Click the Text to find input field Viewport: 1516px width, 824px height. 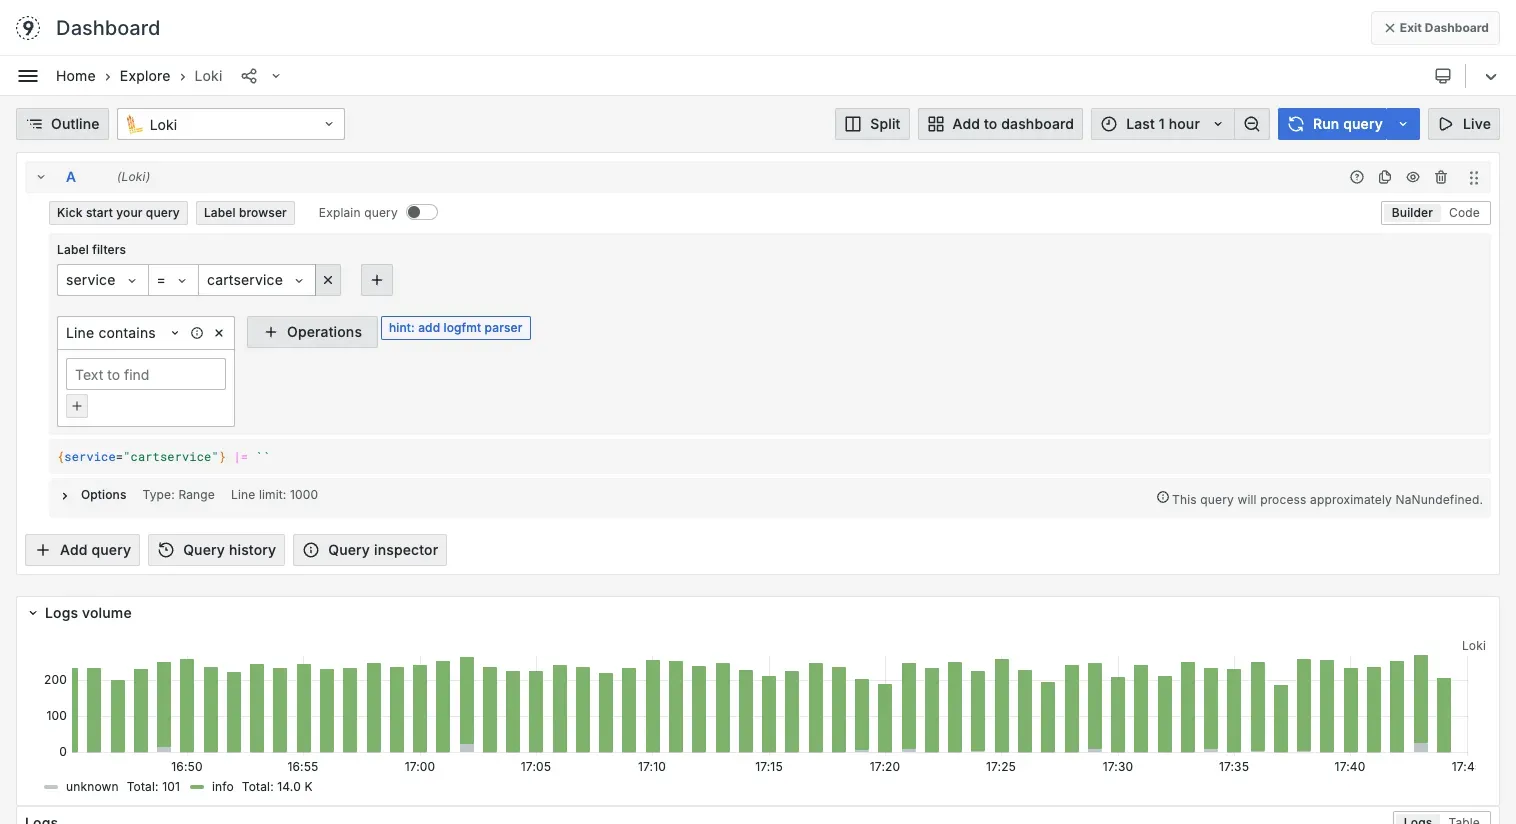[145, 374]
